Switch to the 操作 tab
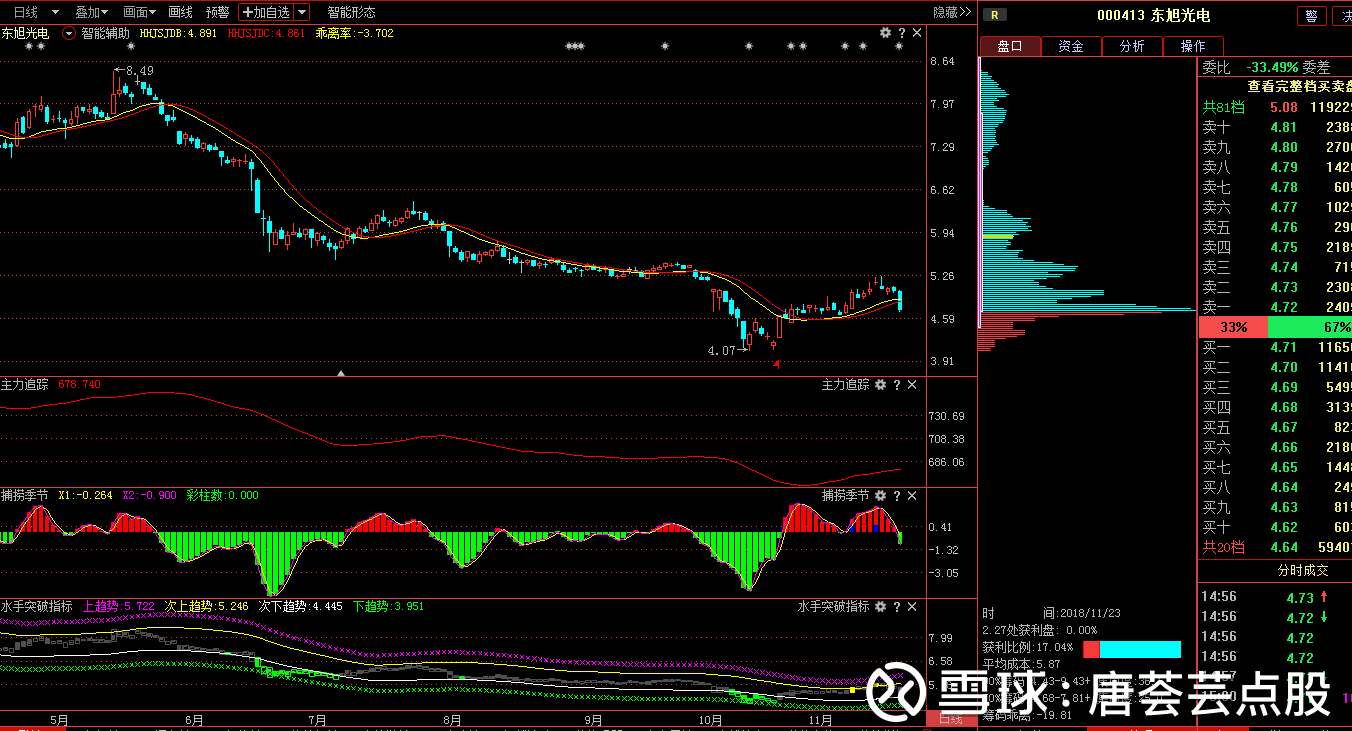 click(x=1193, y=46)
